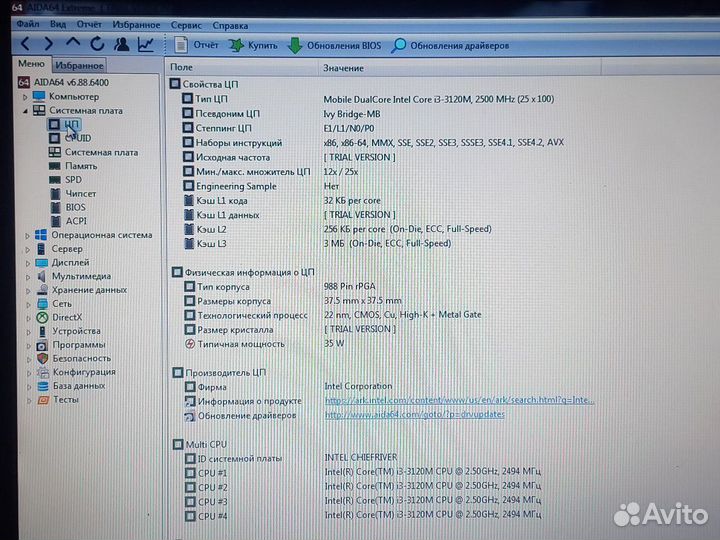
Task: Open Обновления BIOS in the toolbar
Action: [x=334, y=46]
